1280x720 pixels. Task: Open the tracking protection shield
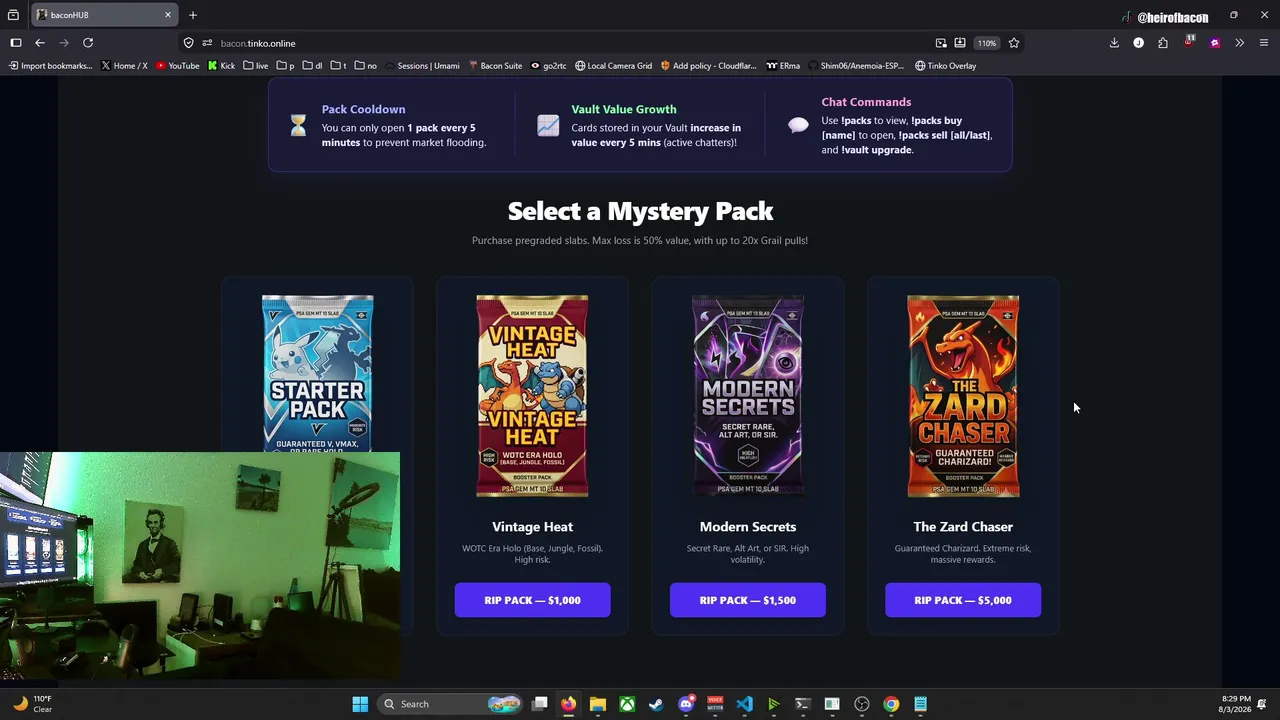click(x=188, y=43)
